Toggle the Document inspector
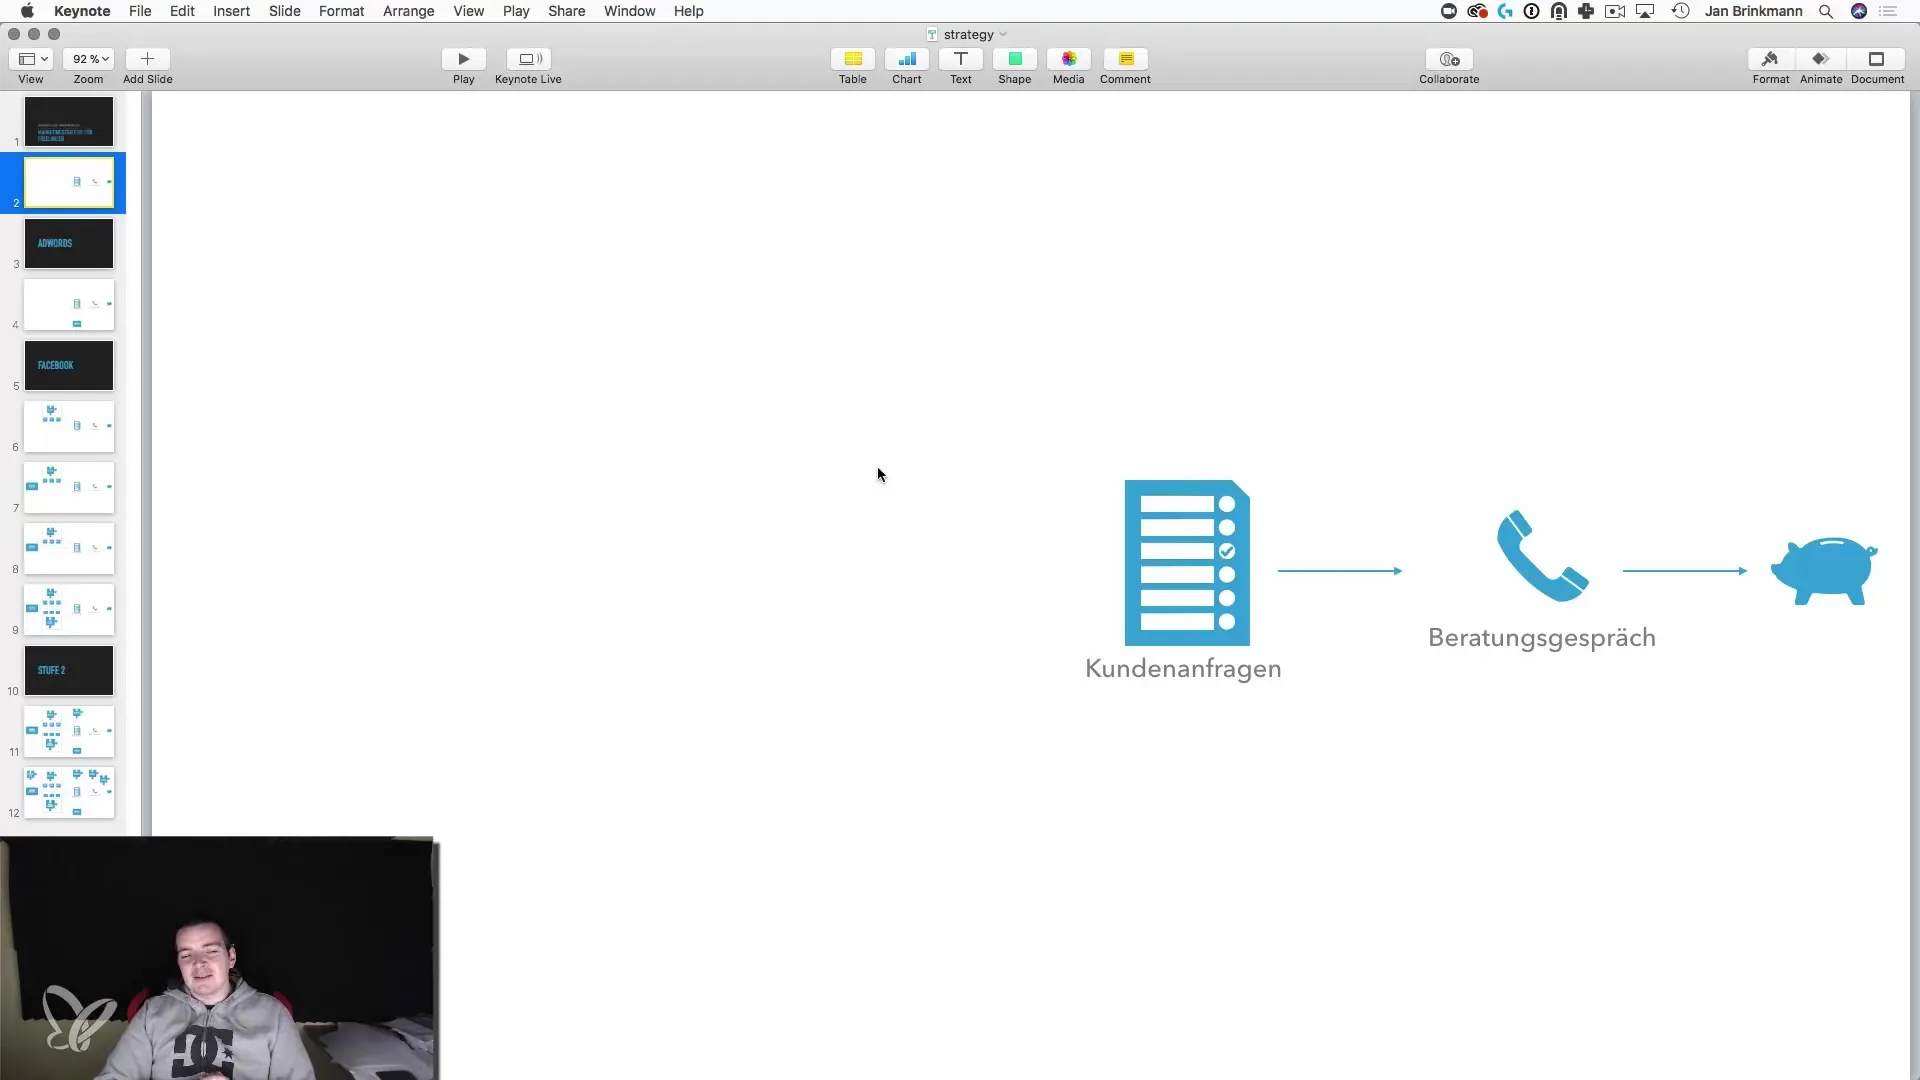The height and width of the screenshot is (1080, 1920). pos(1876,59)
